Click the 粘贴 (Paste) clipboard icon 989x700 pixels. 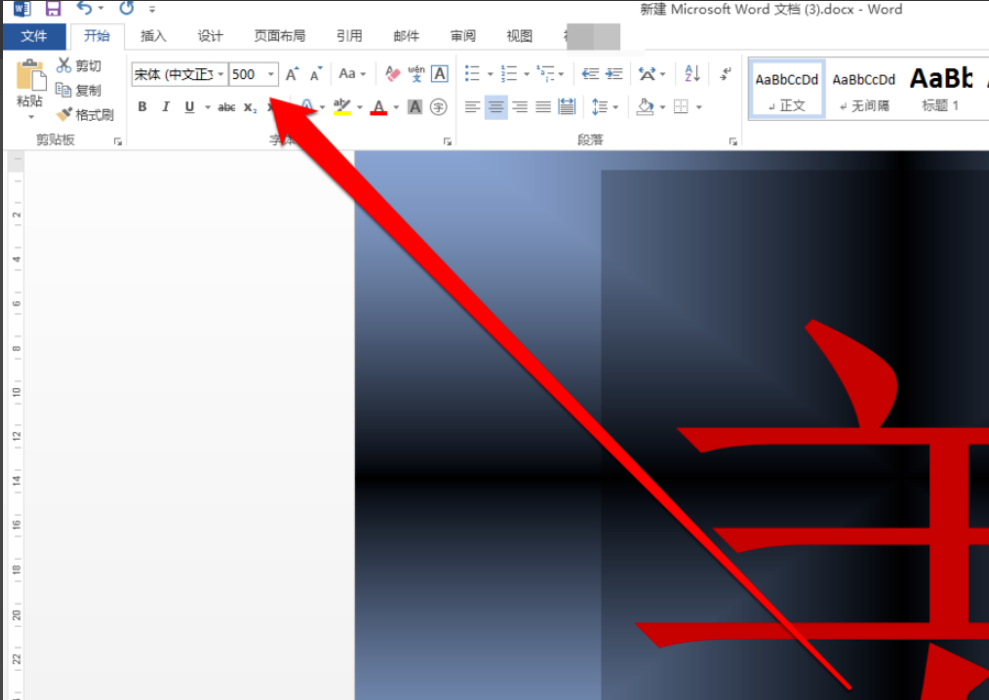point(30,75)
